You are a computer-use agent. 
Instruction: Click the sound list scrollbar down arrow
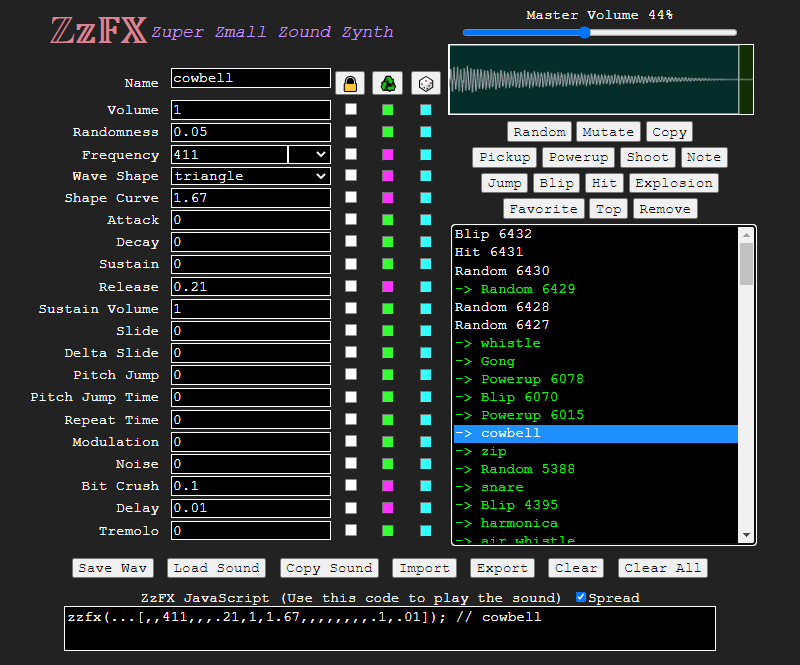pyautogui.click(x=746, y=535)
